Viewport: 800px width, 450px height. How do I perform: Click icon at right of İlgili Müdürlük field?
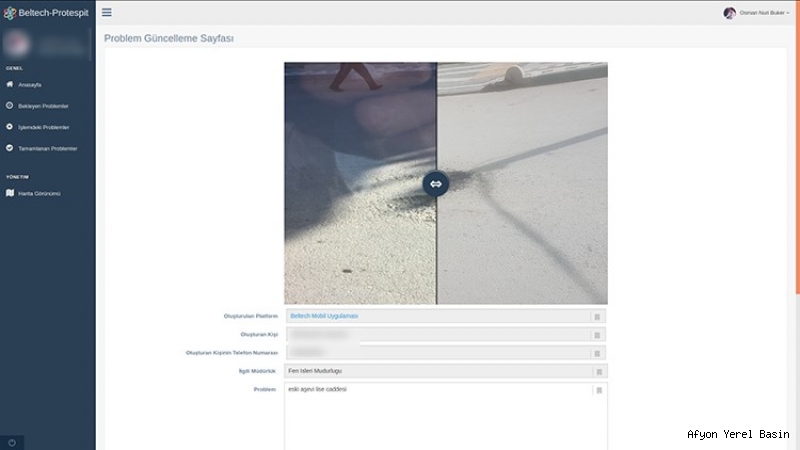click(597, 371)
